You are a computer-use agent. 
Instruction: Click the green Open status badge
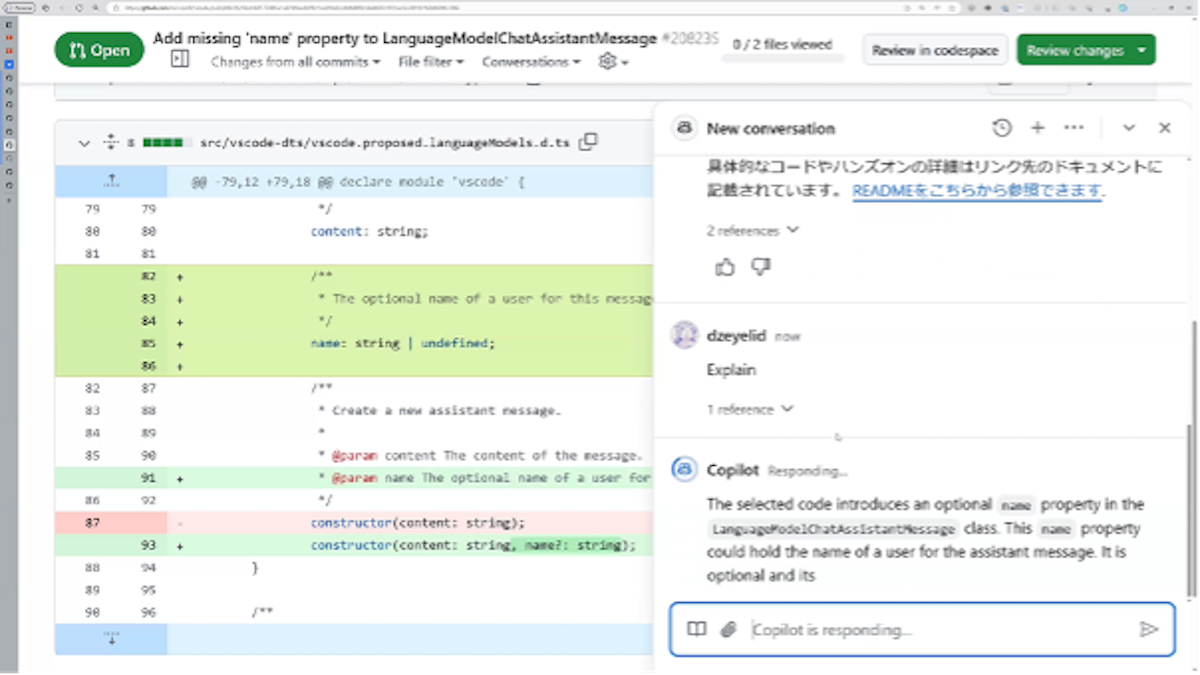click(99, 50)
